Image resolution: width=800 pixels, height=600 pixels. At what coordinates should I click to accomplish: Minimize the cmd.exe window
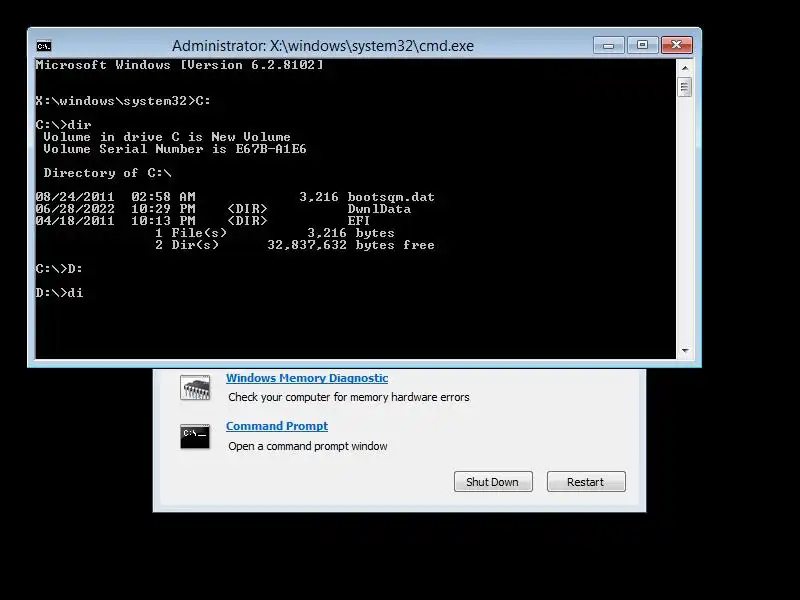609,45
